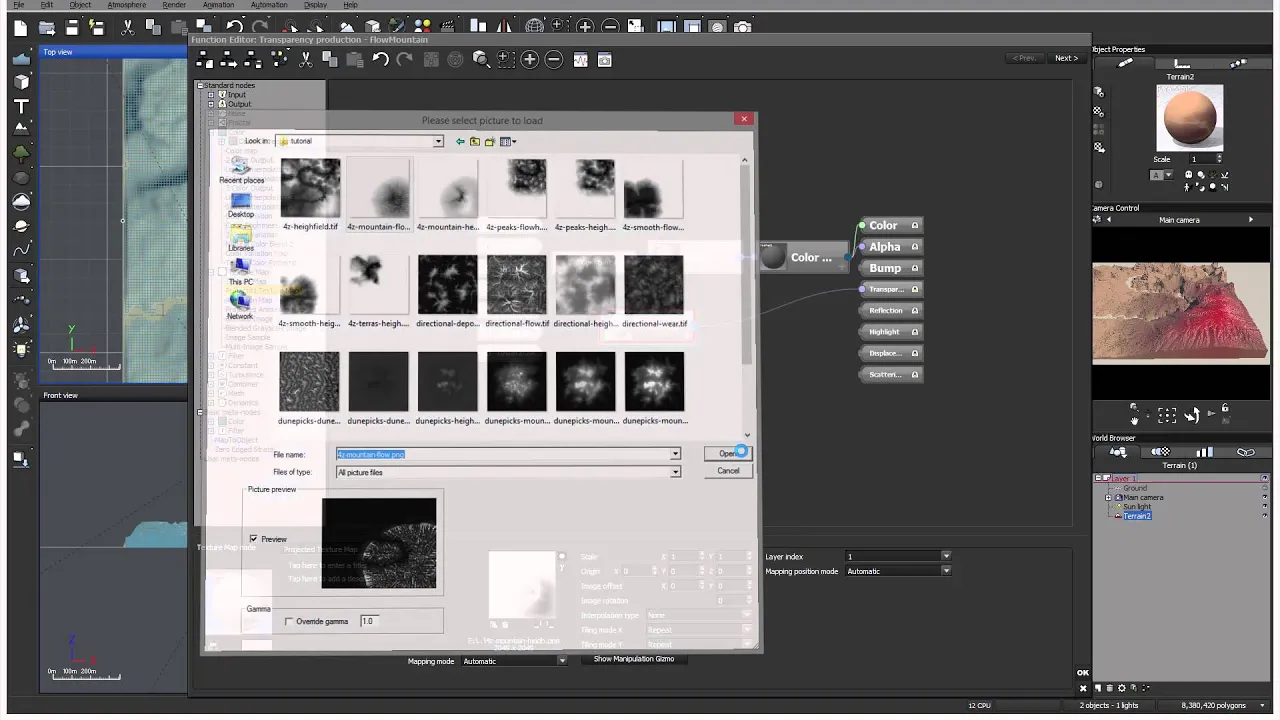This screenshot has height=720, width=1280.
Task: Expand the Input node category
Action: click(210, 95)
